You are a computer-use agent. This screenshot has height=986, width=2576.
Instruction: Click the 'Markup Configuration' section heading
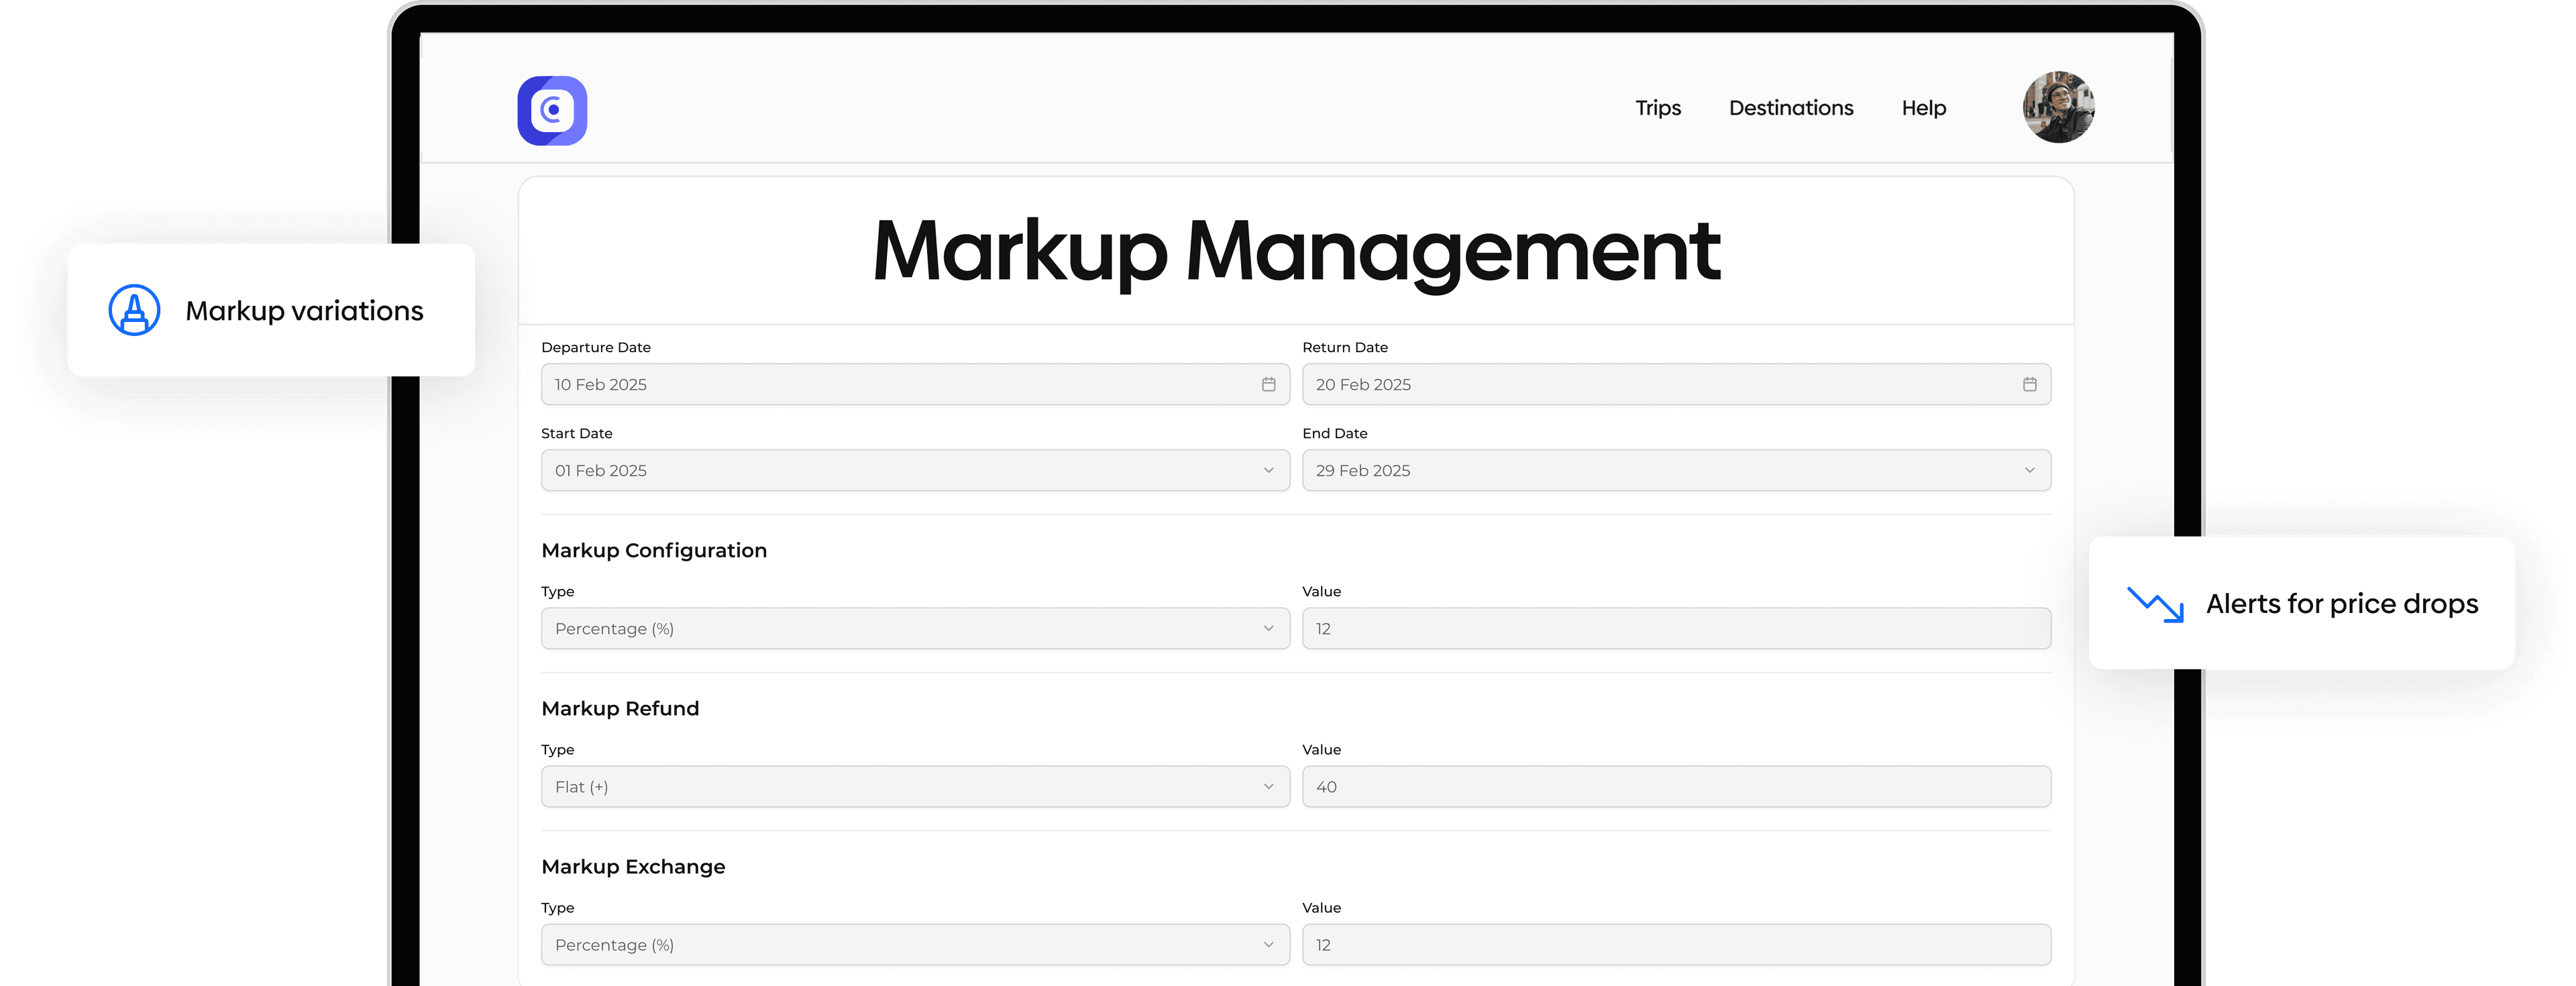coord(654,550)
